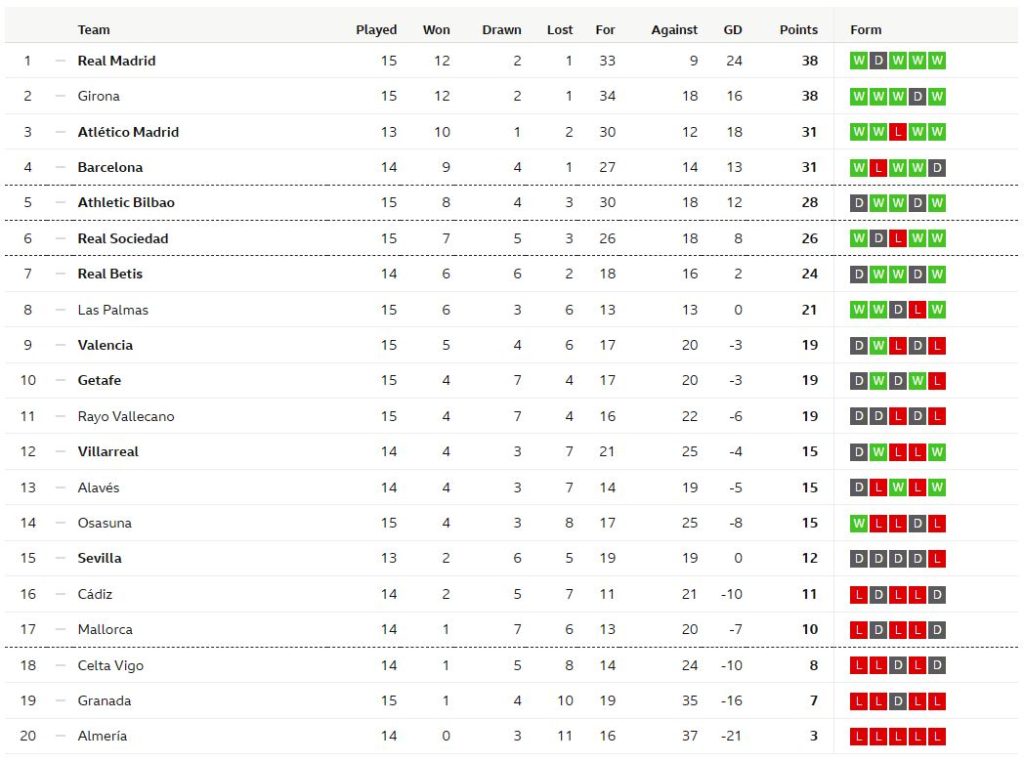Click the Points column header
1024x762 pixels.
pyautogui.click(x=798, y=30)
